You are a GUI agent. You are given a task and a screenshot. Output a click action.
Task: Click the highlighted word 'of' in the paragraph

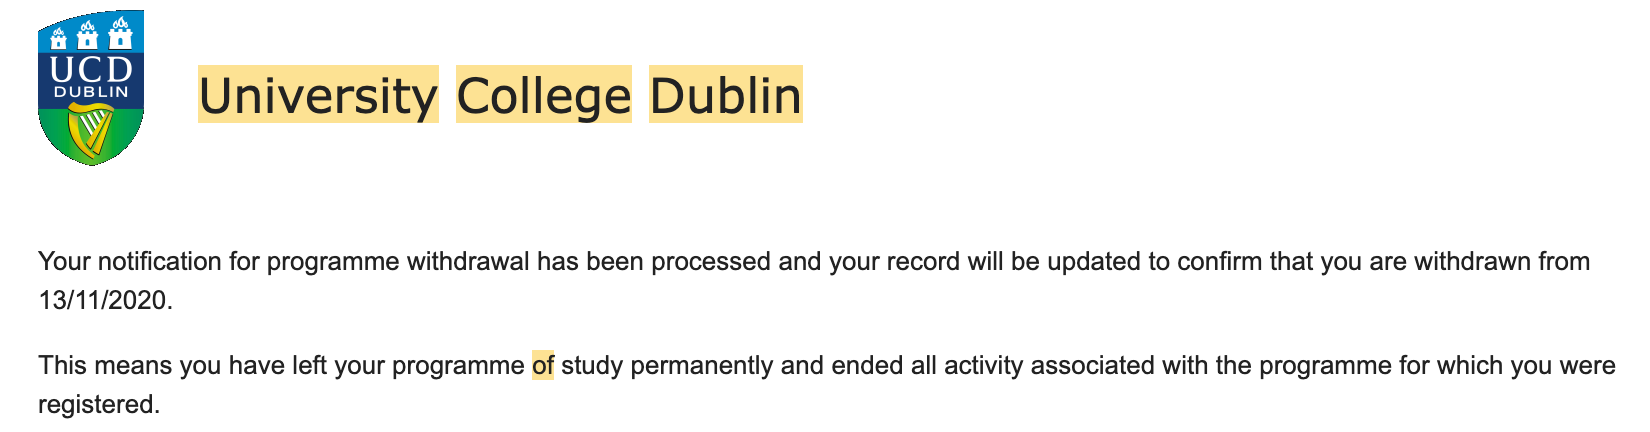pos(543,365)
